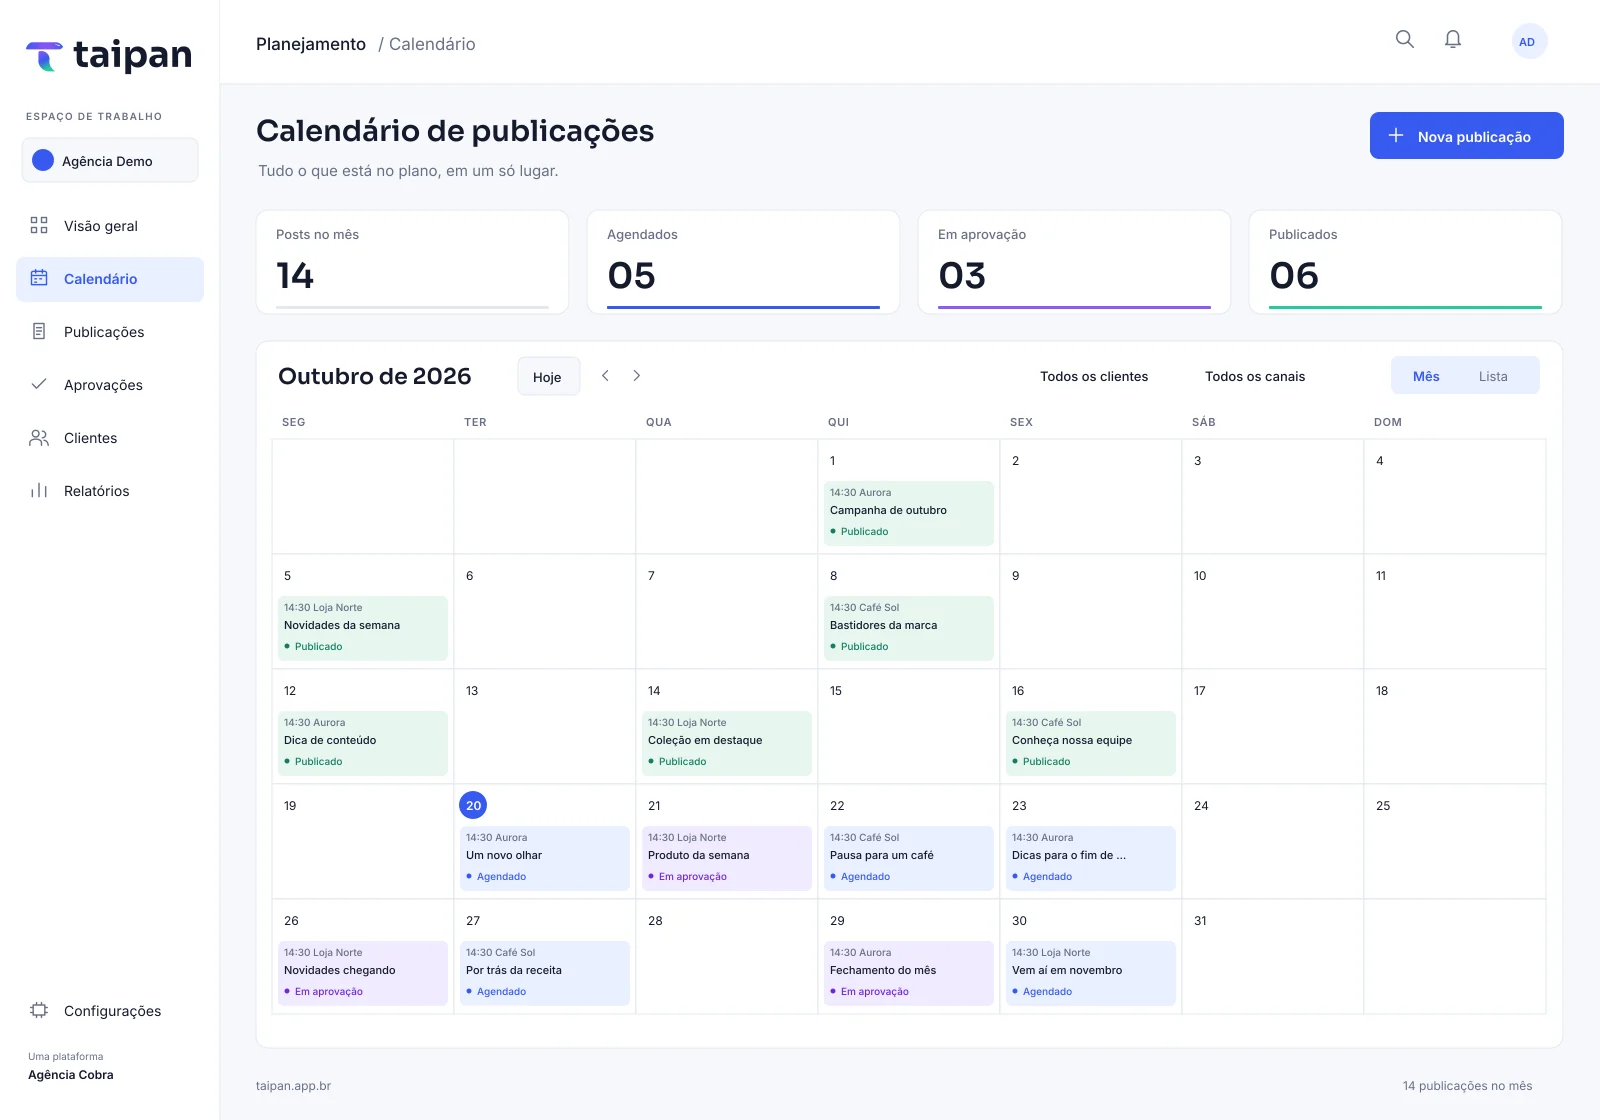This screenshot has height=1120, width=1600.
Task: Open Clientes in sidebar
Action: coord(110,437)
